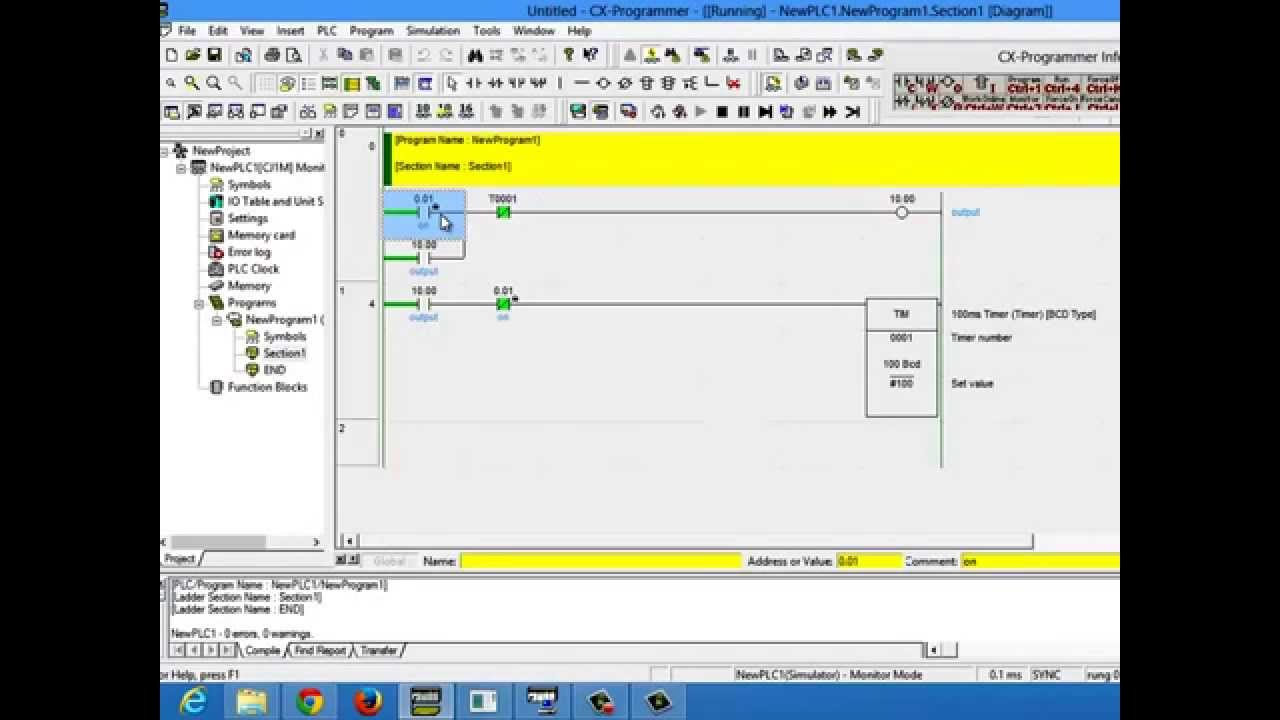The image size is (1280, 720).
Task: Select the New Contact tool
Action: (x=473, y=83)
